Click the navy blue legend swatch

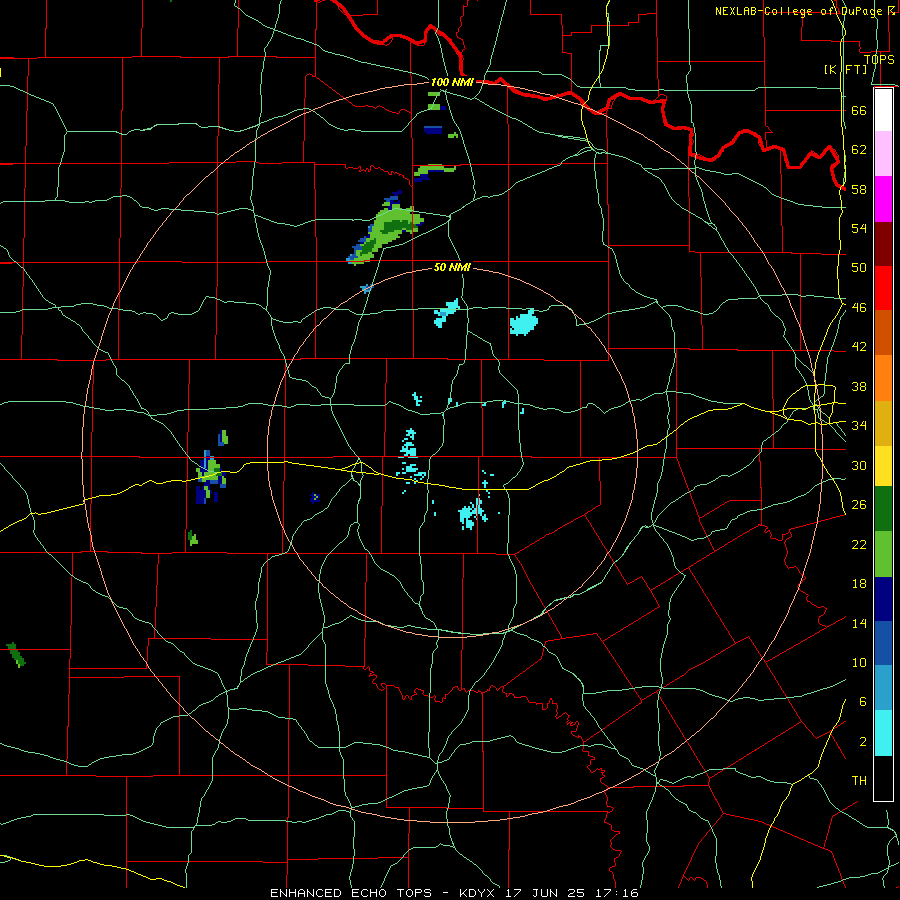coord(883,599)
